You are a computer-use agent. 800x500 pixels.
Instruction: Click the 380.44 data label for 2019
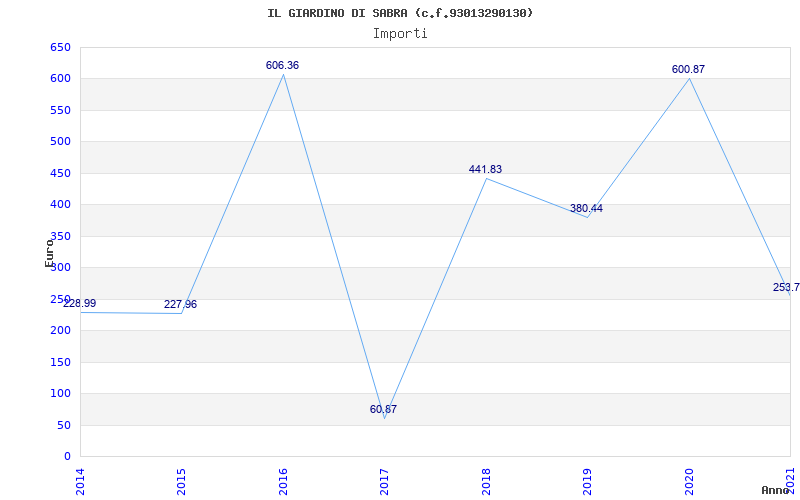(x=586, y=208)
